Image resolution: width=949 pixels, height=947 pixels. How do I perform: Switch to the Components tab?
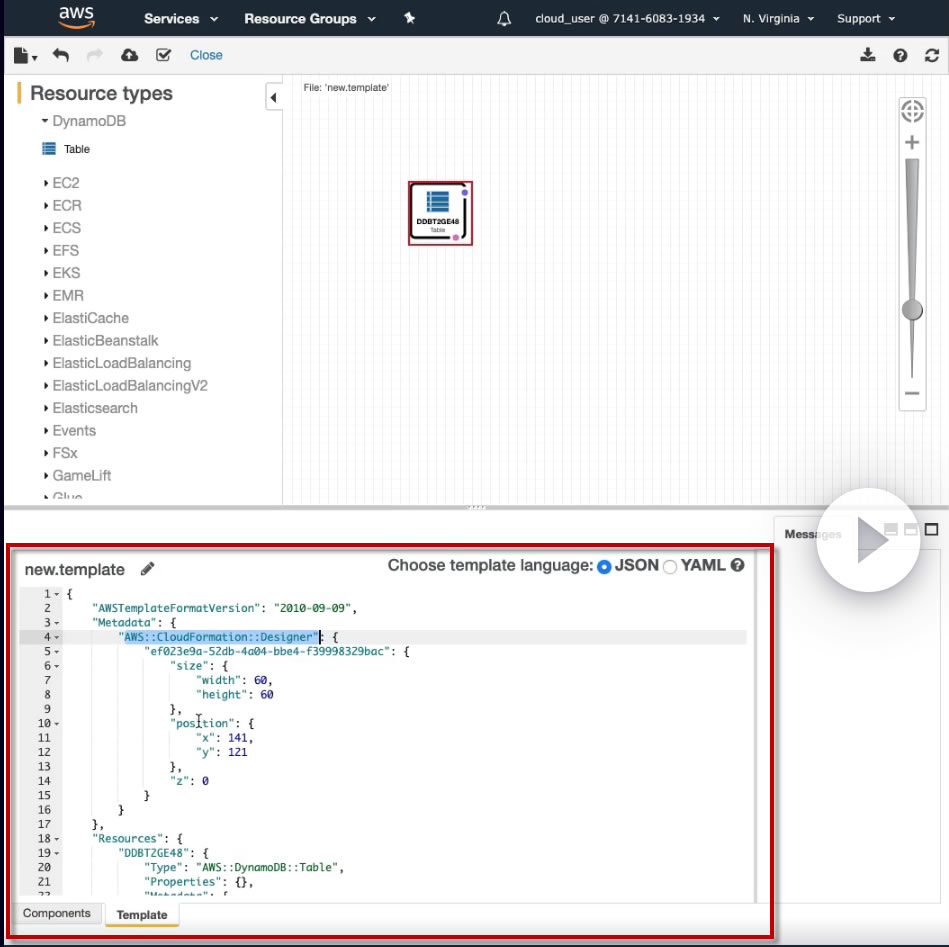point(56,913)
